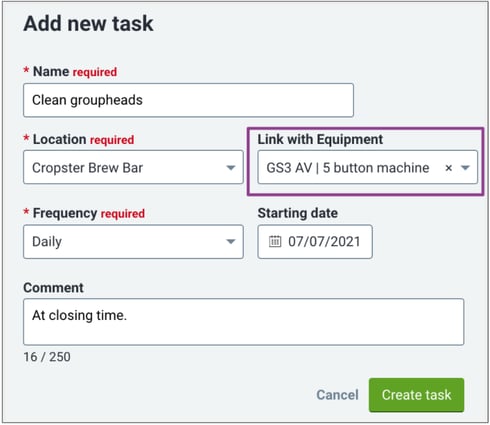490x425 pixels.
Task: Click the 16 / 250 character counter
Action: 47,357
